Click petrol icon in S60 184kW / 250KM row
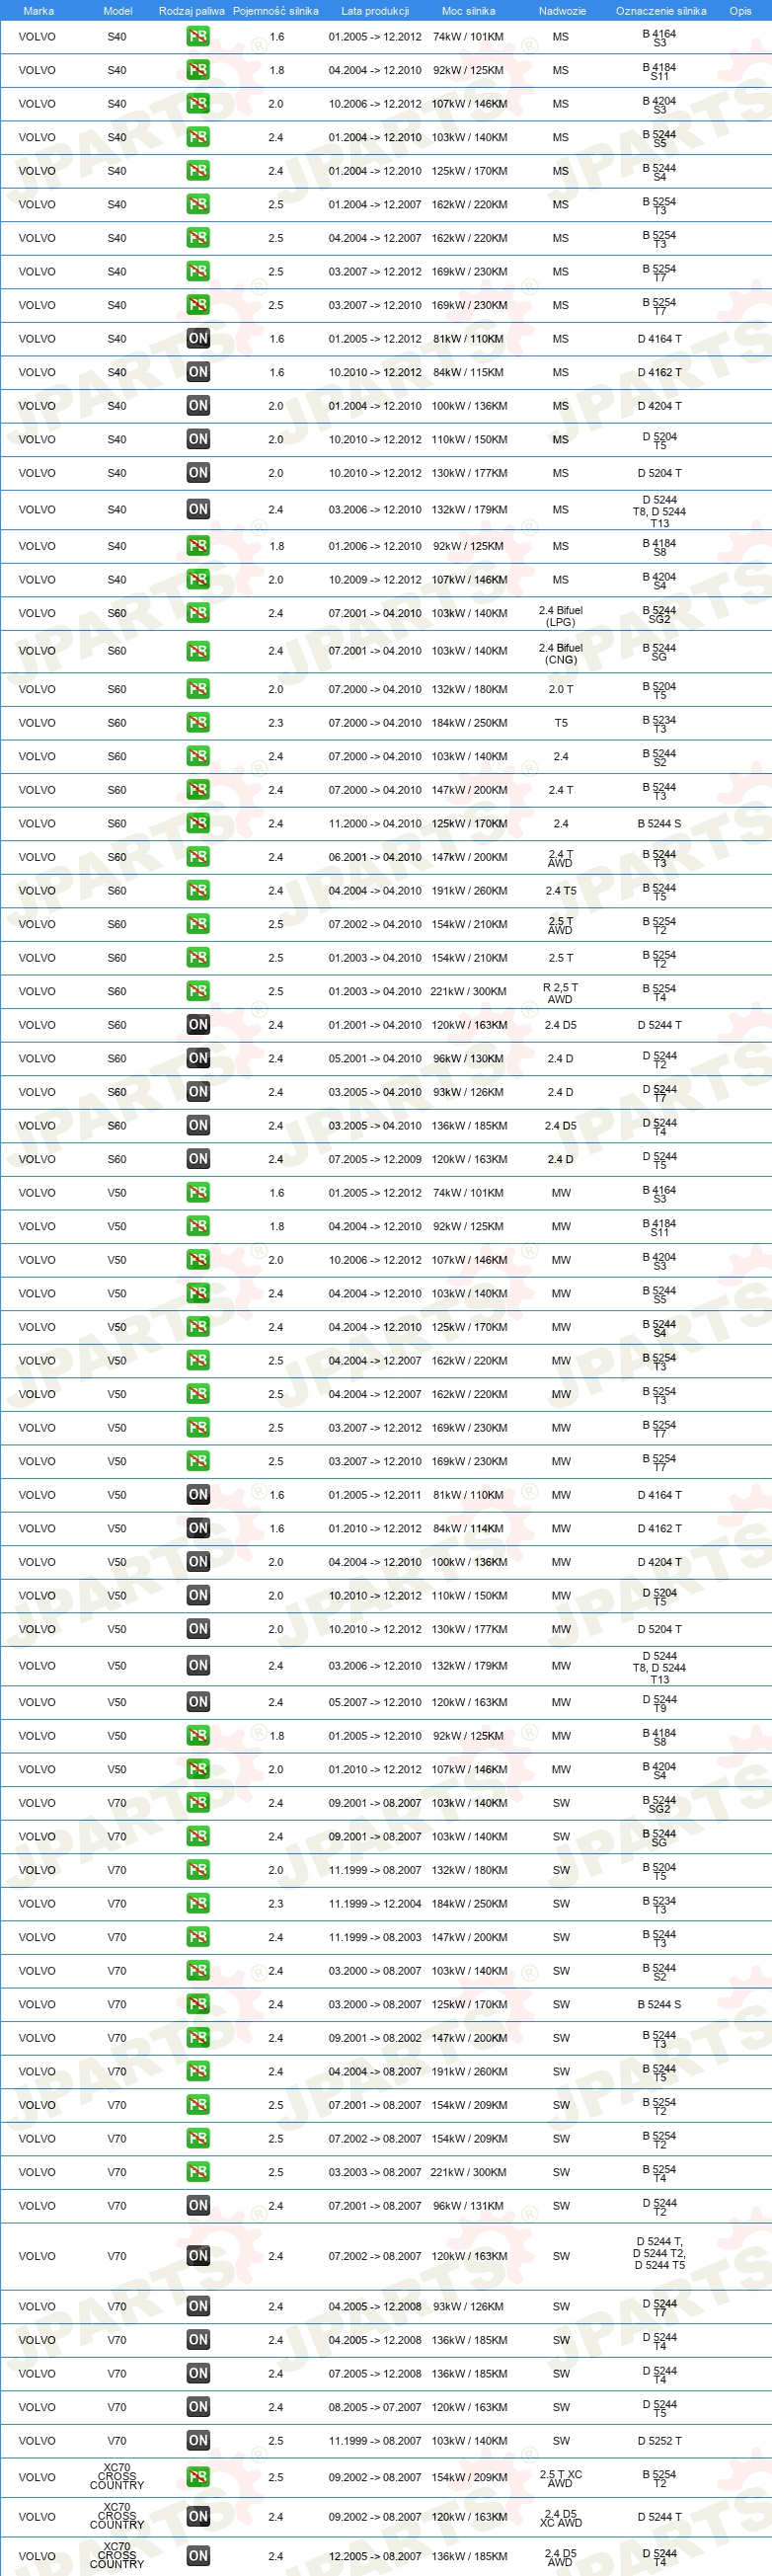The height and width of the screenshot is (2576, 772). point(198,723)
